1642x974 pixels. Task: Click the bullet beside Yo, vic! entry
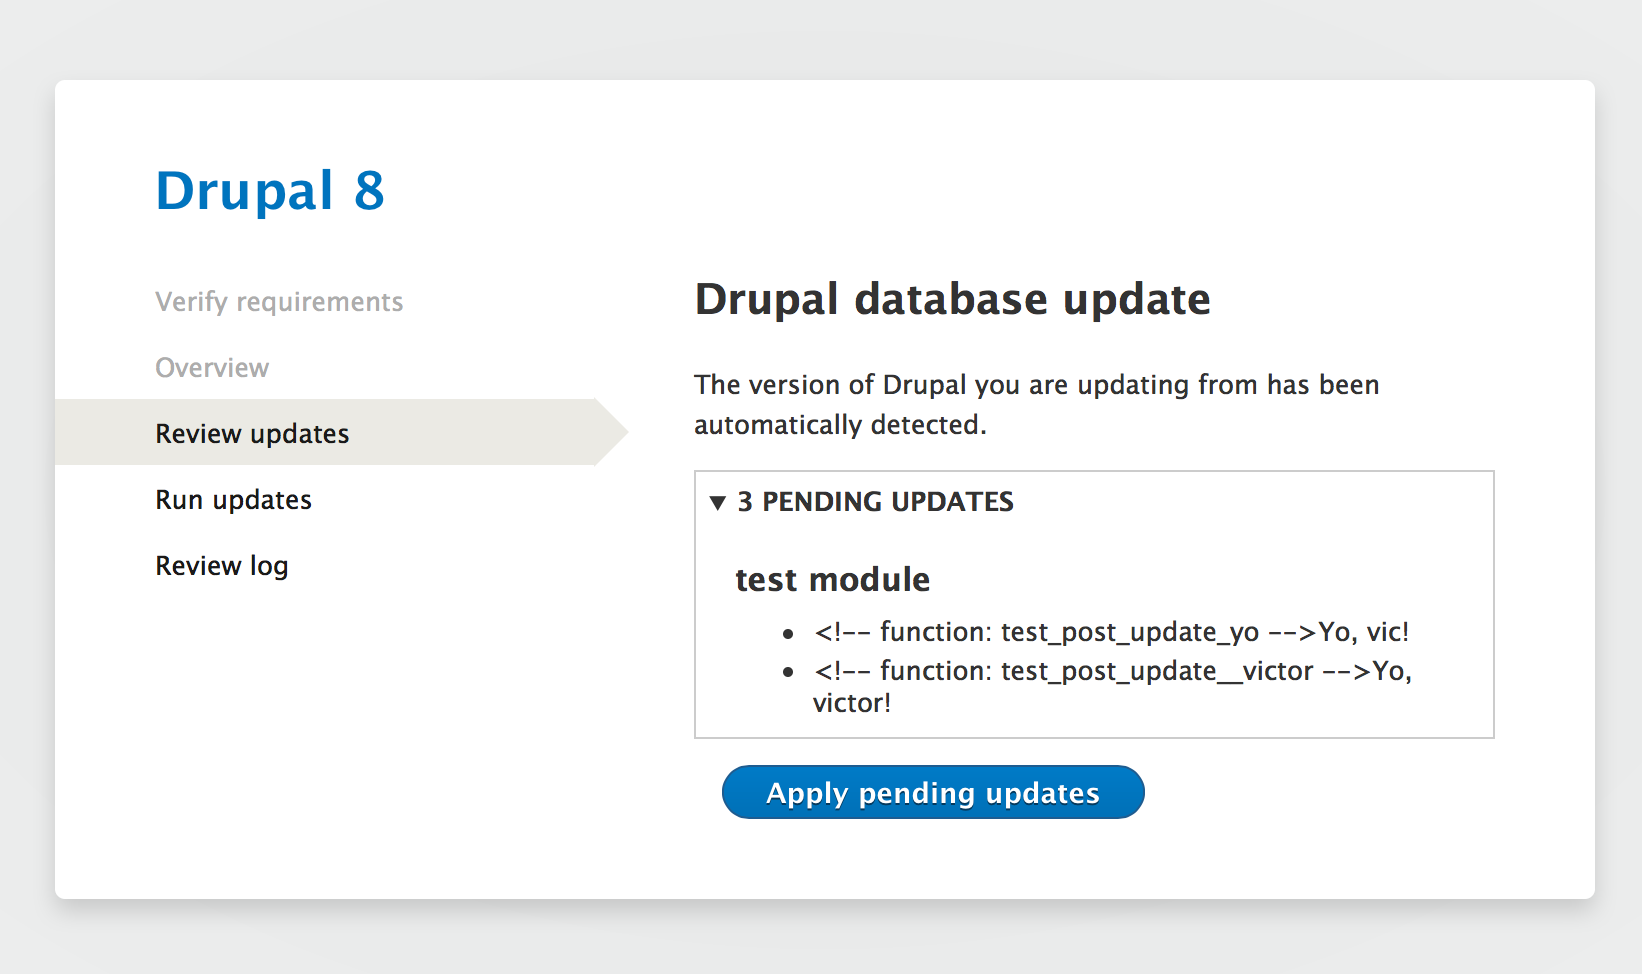[x=788, y=633]
